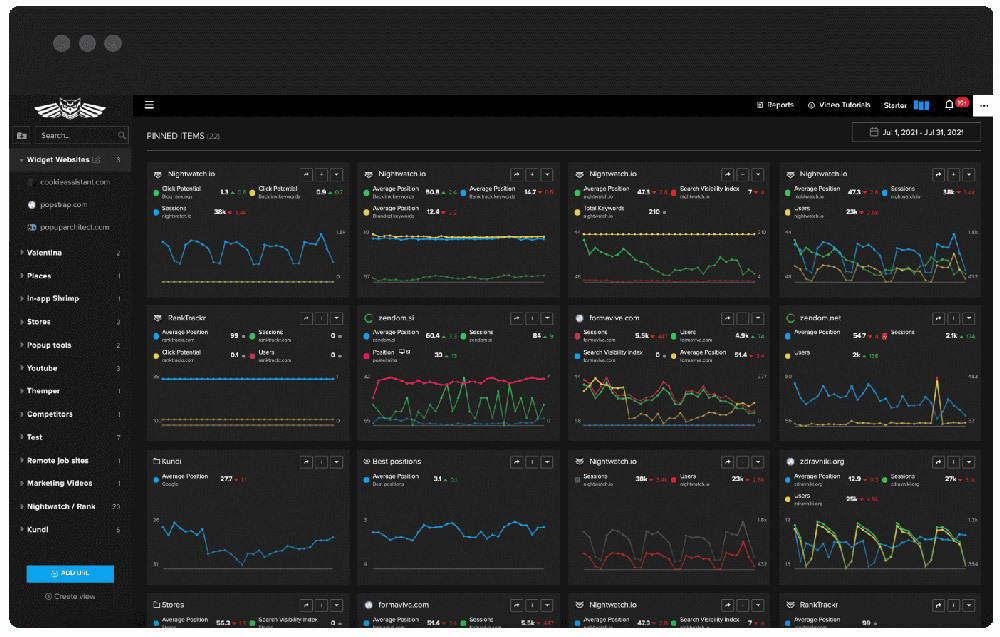Share the Stores chart card
Viewport: 1000px width, 637px height.
pos(306,605)
